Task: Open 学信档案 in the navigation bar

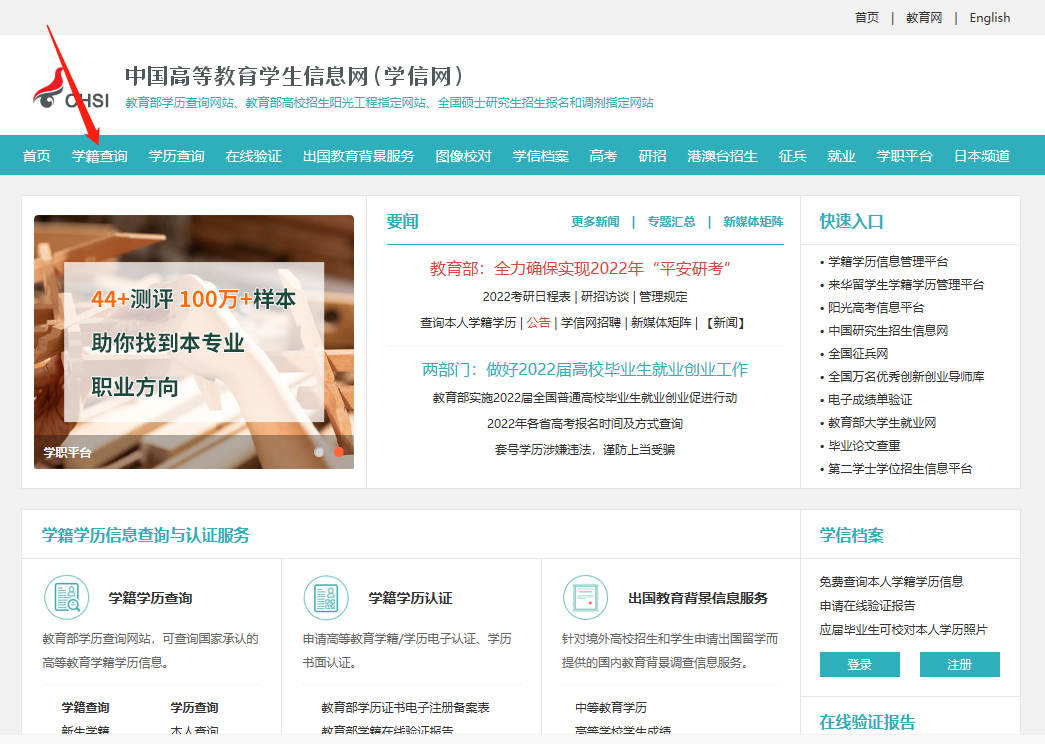Action: (540, 156)
